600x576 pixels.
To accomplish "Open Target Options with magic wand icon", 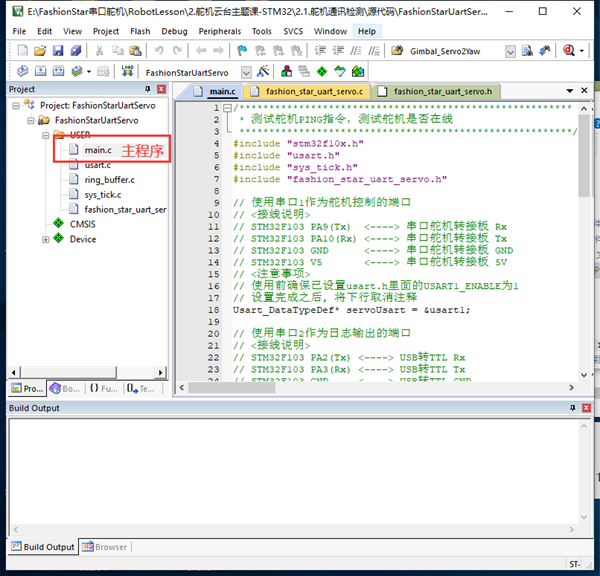I will click(263, 72).
